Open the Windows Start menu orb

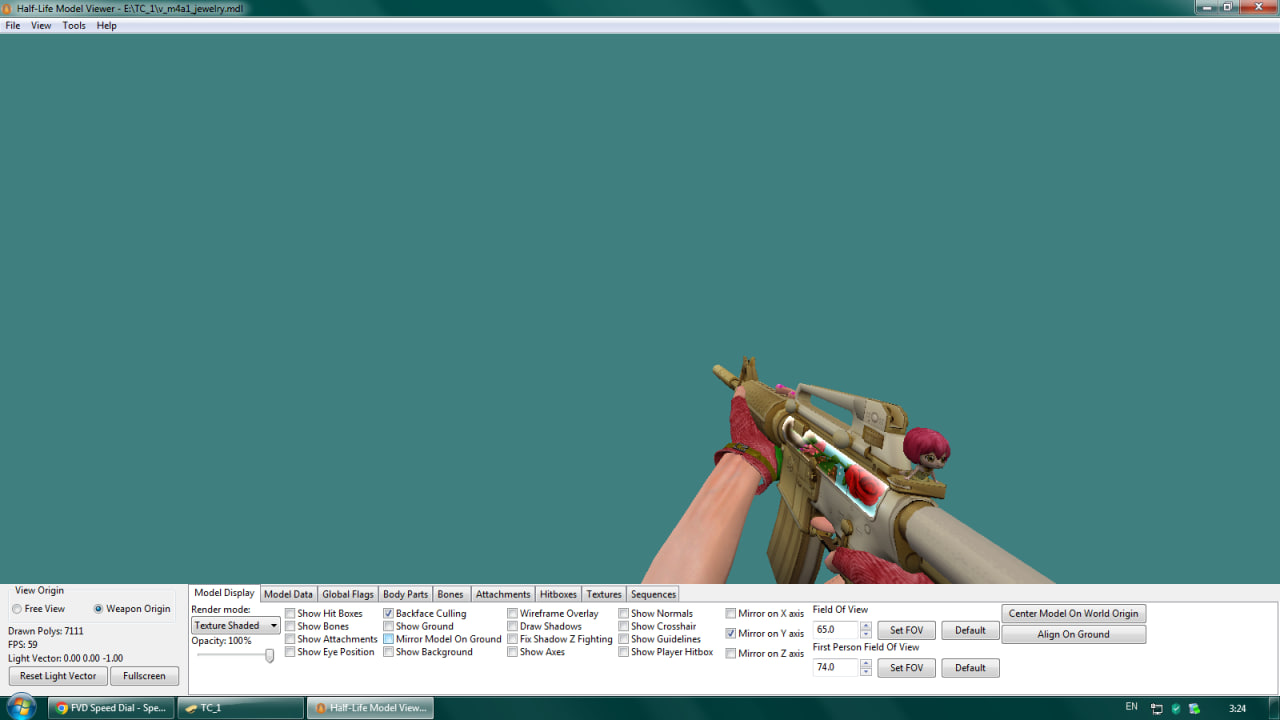pyautogui.click(x=21, y=707)
